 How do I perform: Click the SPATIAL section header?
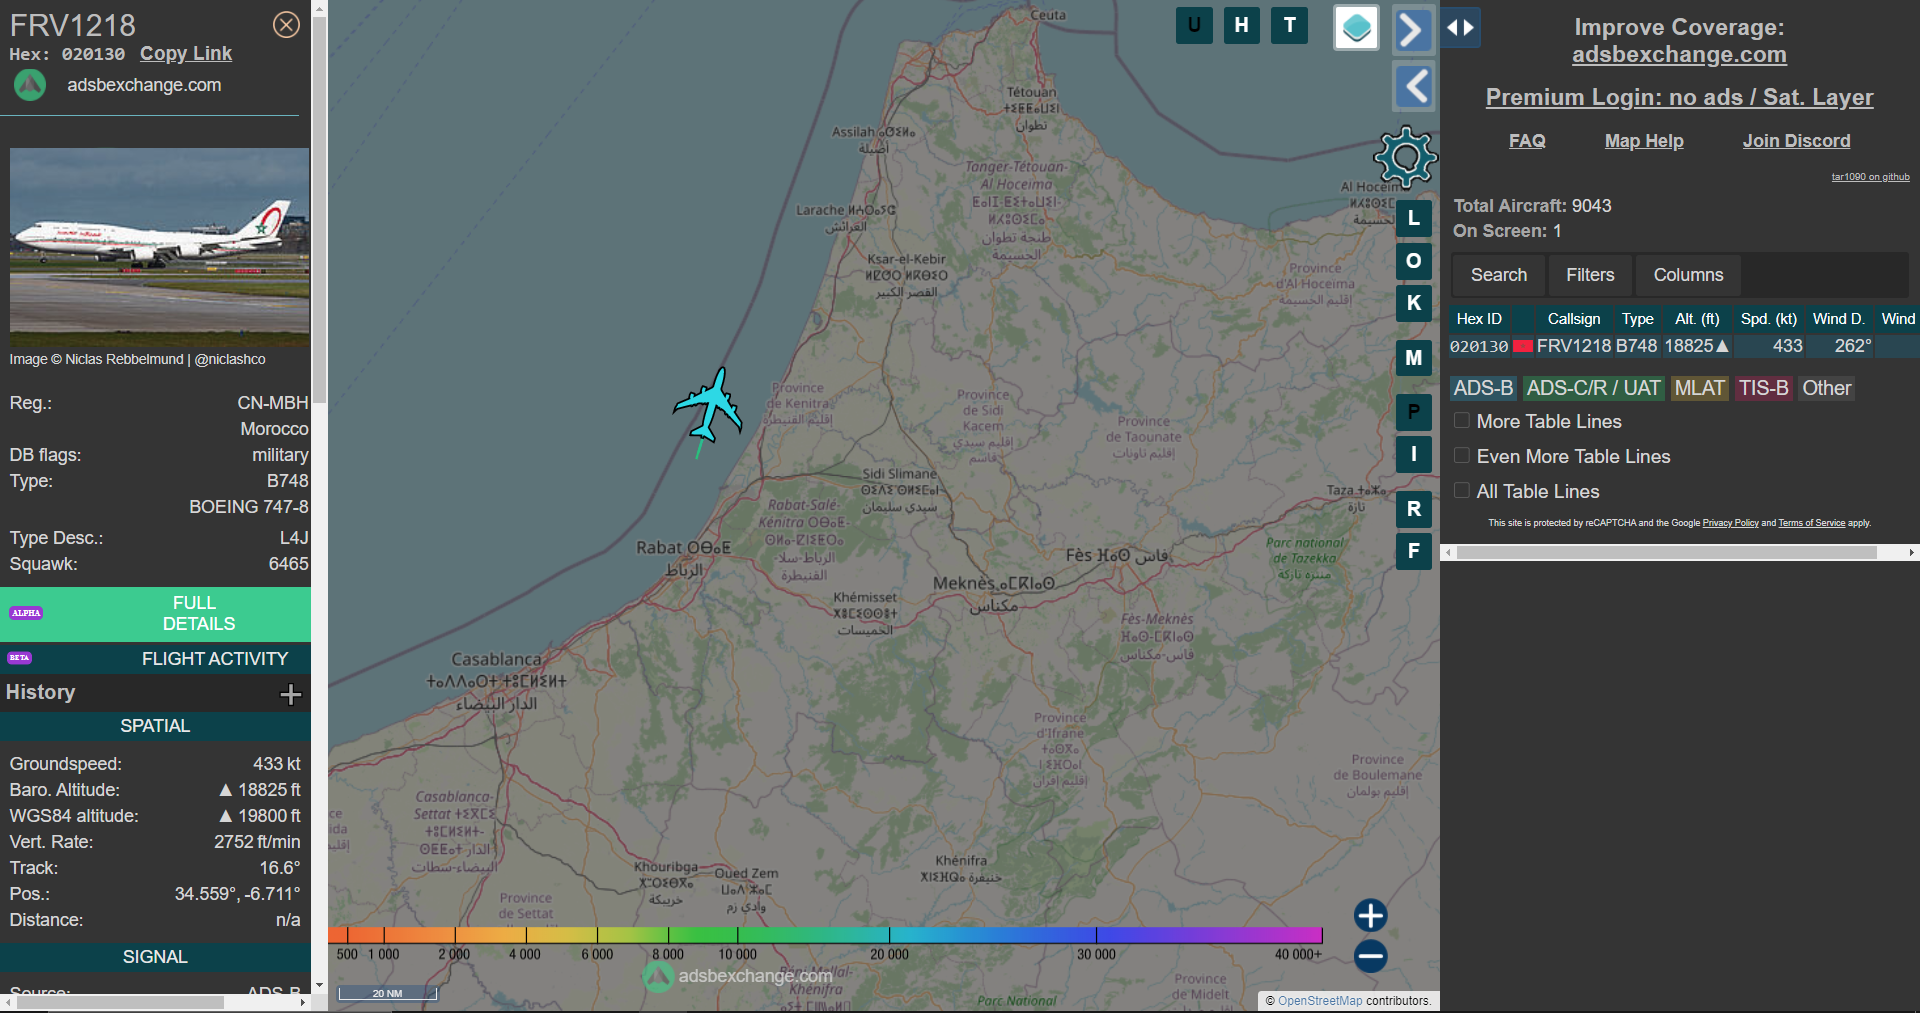click(x=155, y=726)
